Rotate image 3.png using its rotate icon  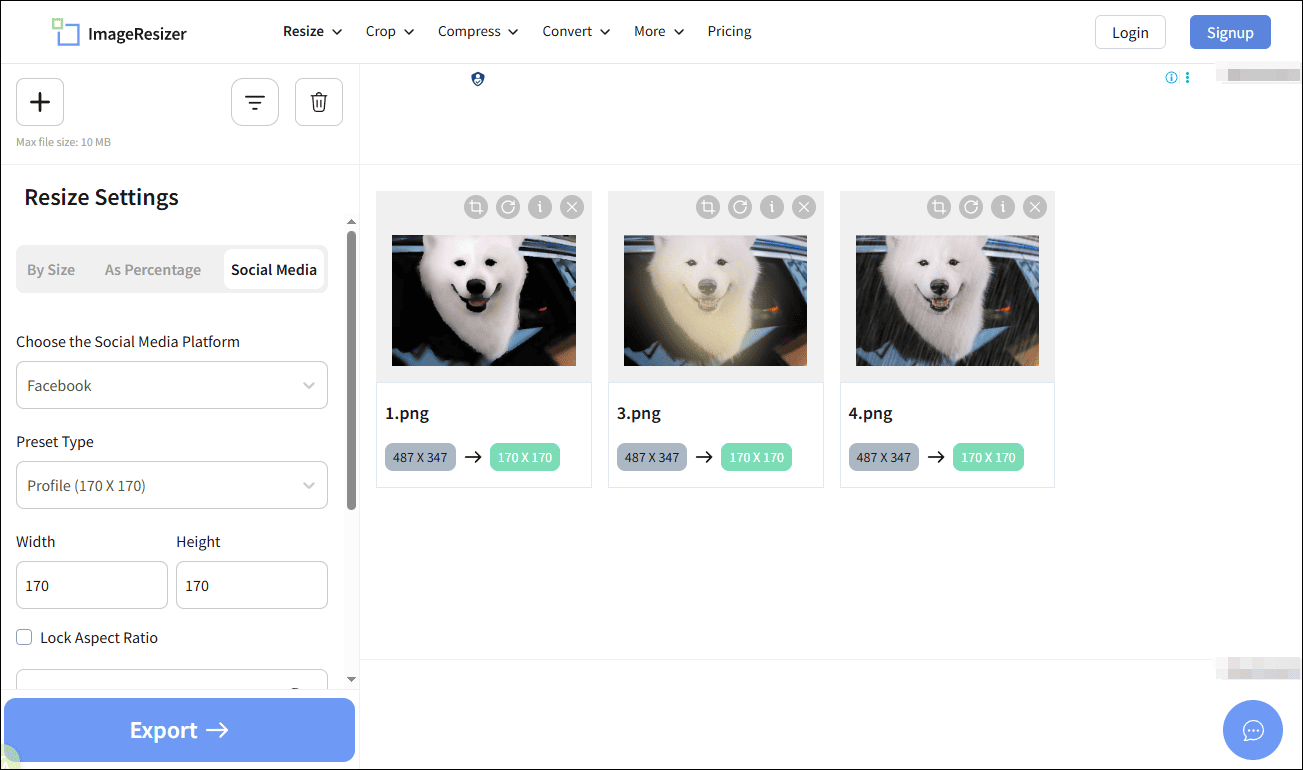739,207
